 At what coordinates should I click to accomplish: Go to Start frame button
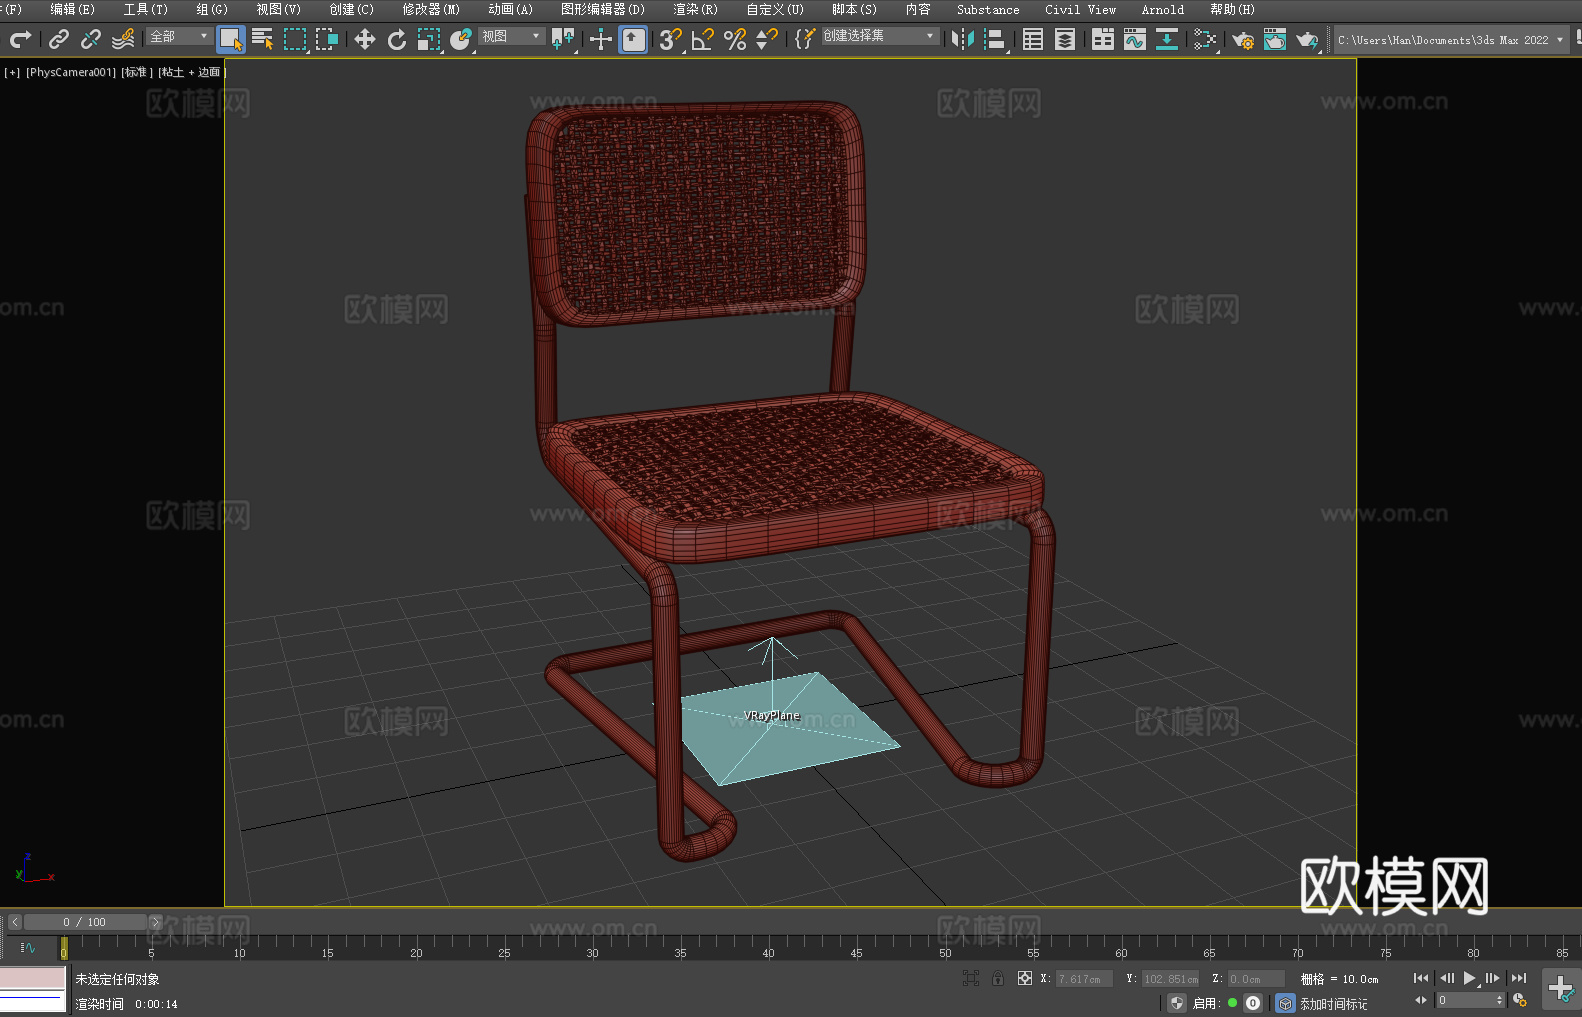[x=1421, y=978]
